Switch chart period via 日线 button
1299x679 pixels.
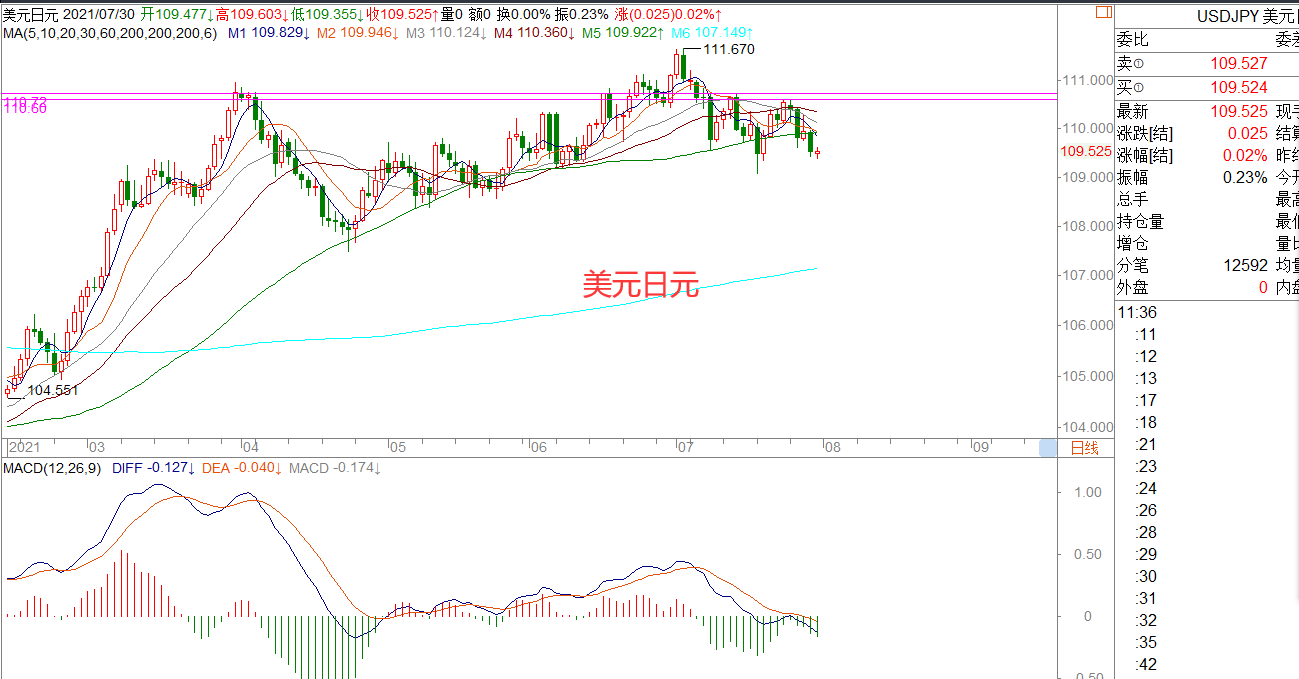coord(1084,448)
